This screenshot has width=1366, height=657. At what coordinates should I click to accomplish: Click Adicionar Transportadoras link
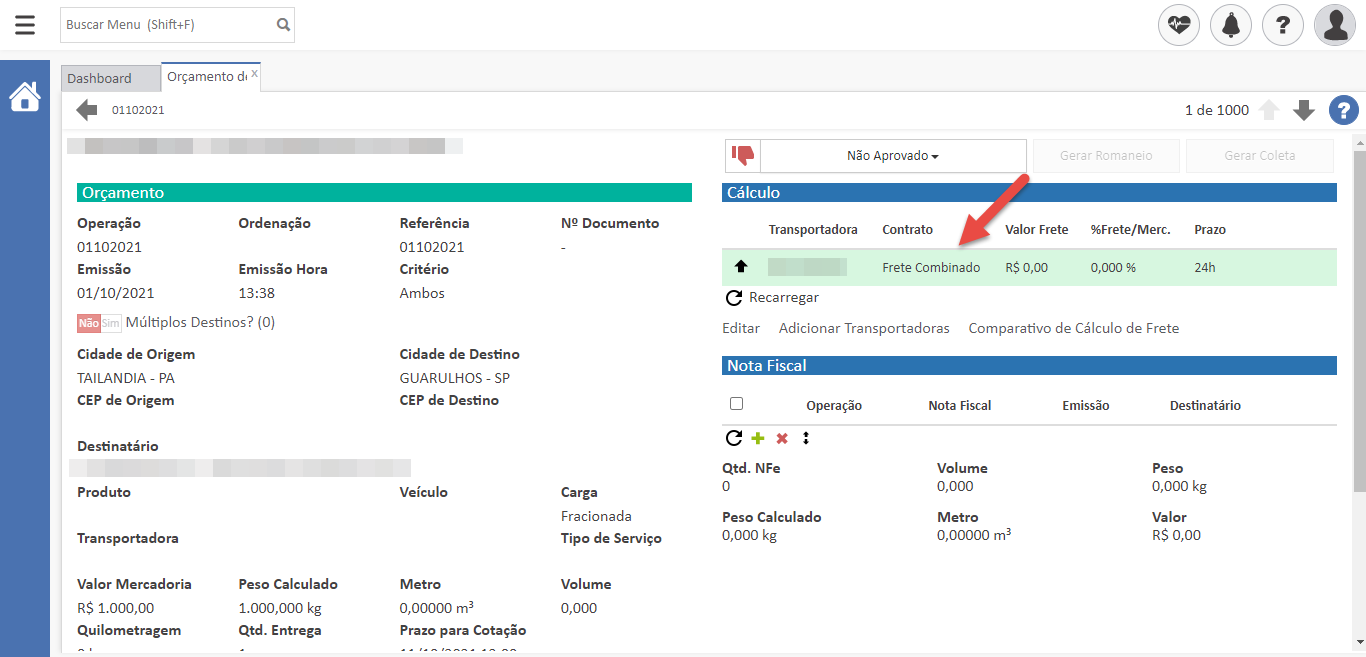click(x=864, y=328)
